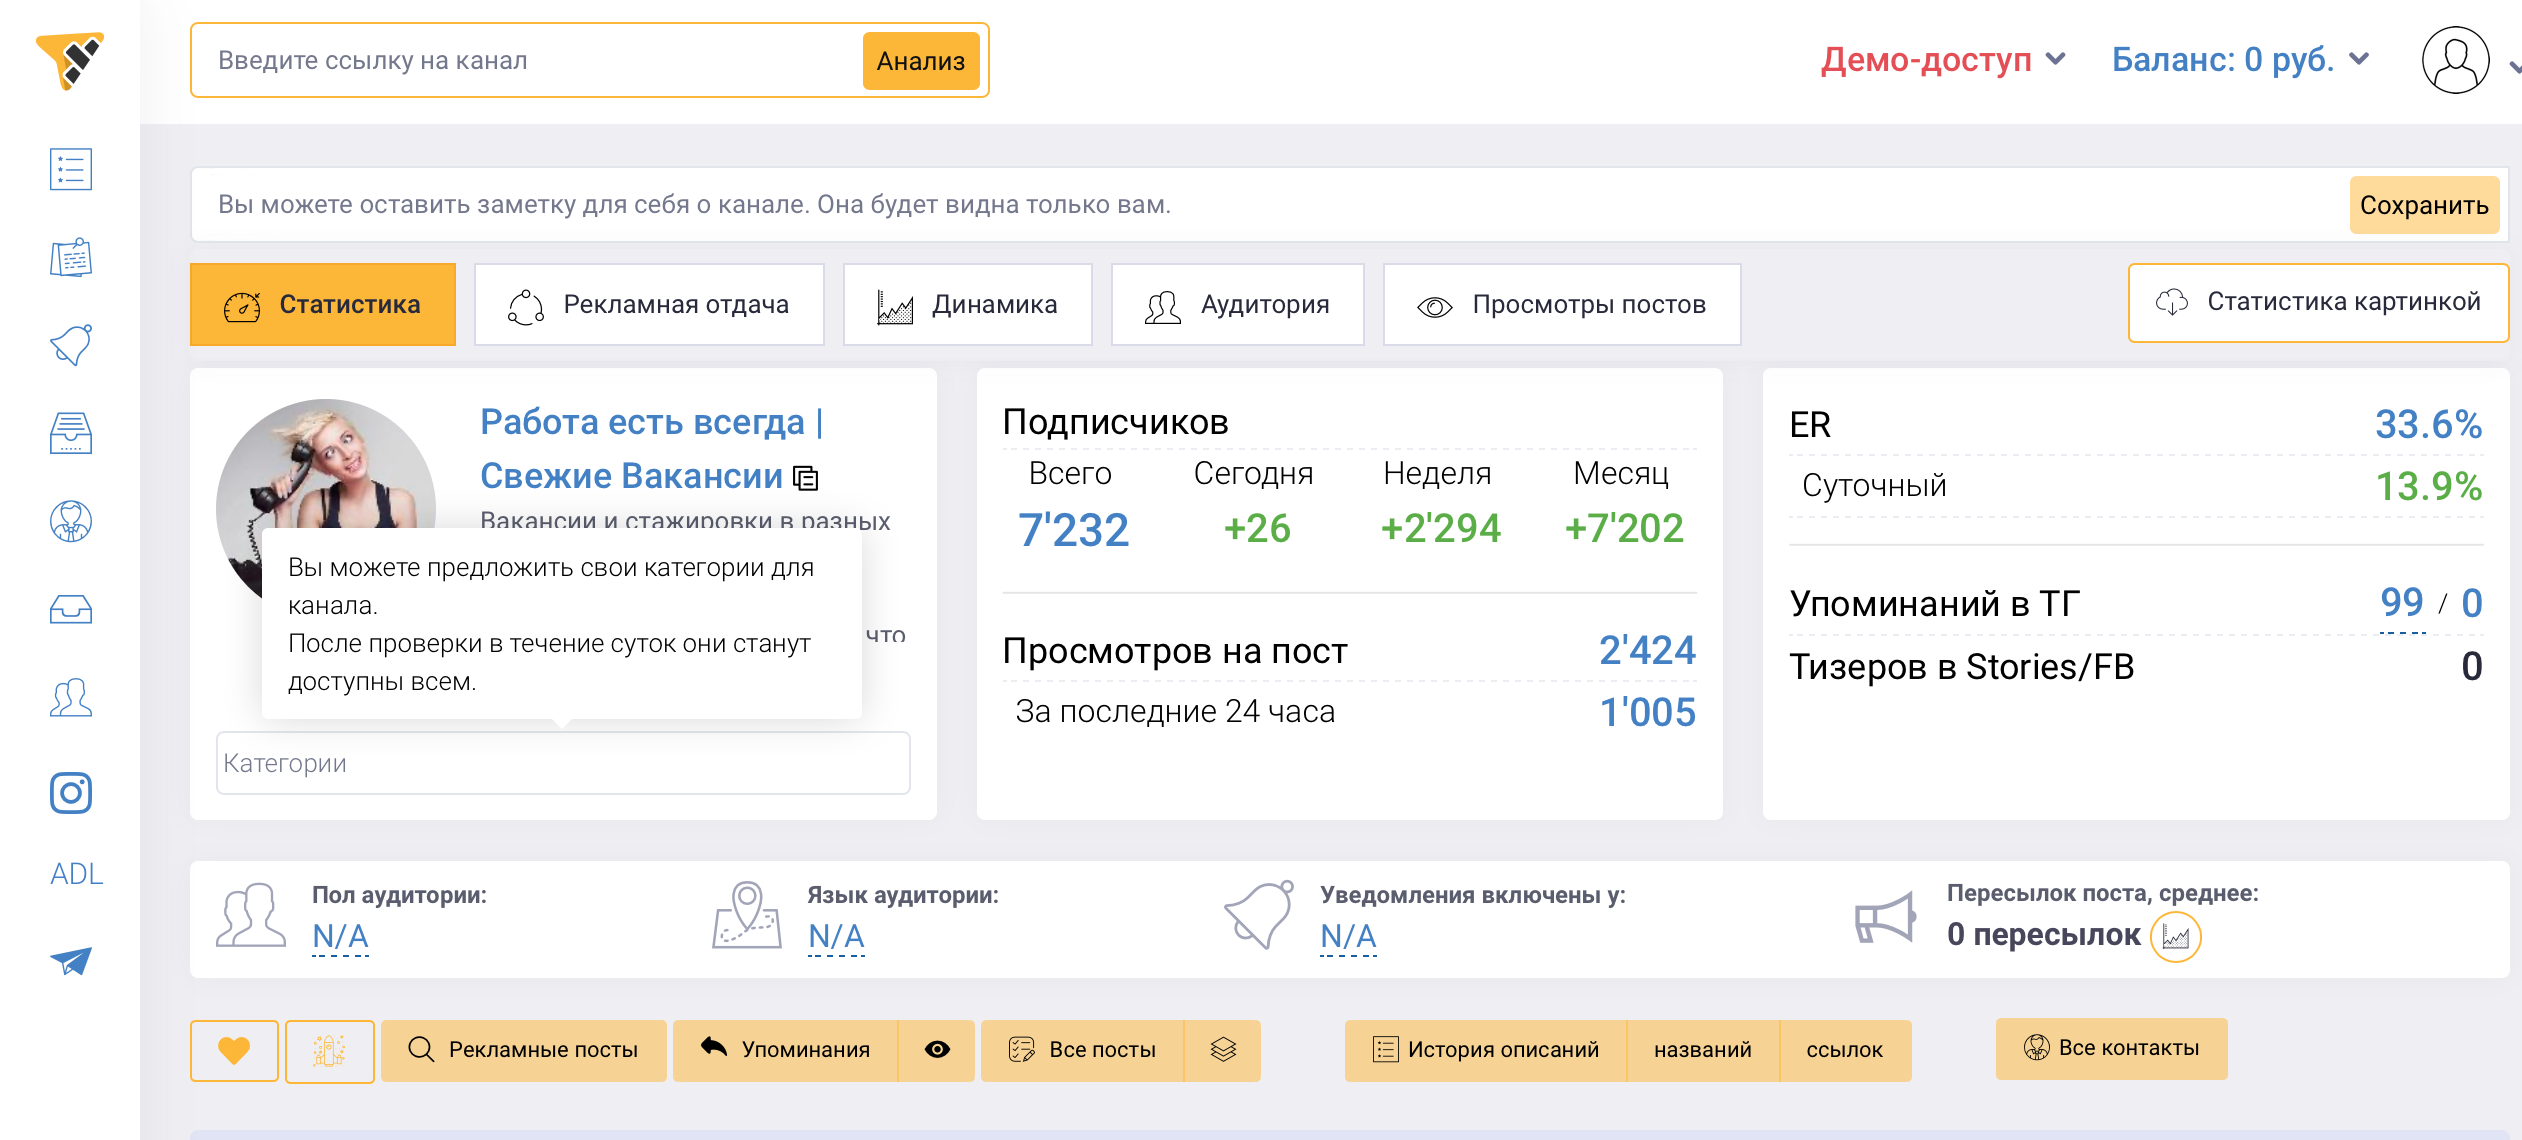Click the layers icon next to Все посты

[1223, 1050]
